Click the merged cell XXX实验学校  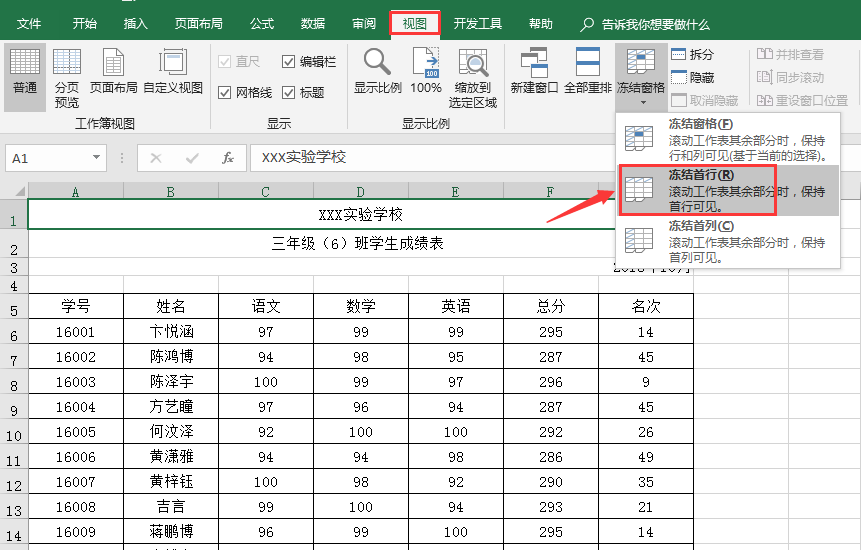click(360, 214)
